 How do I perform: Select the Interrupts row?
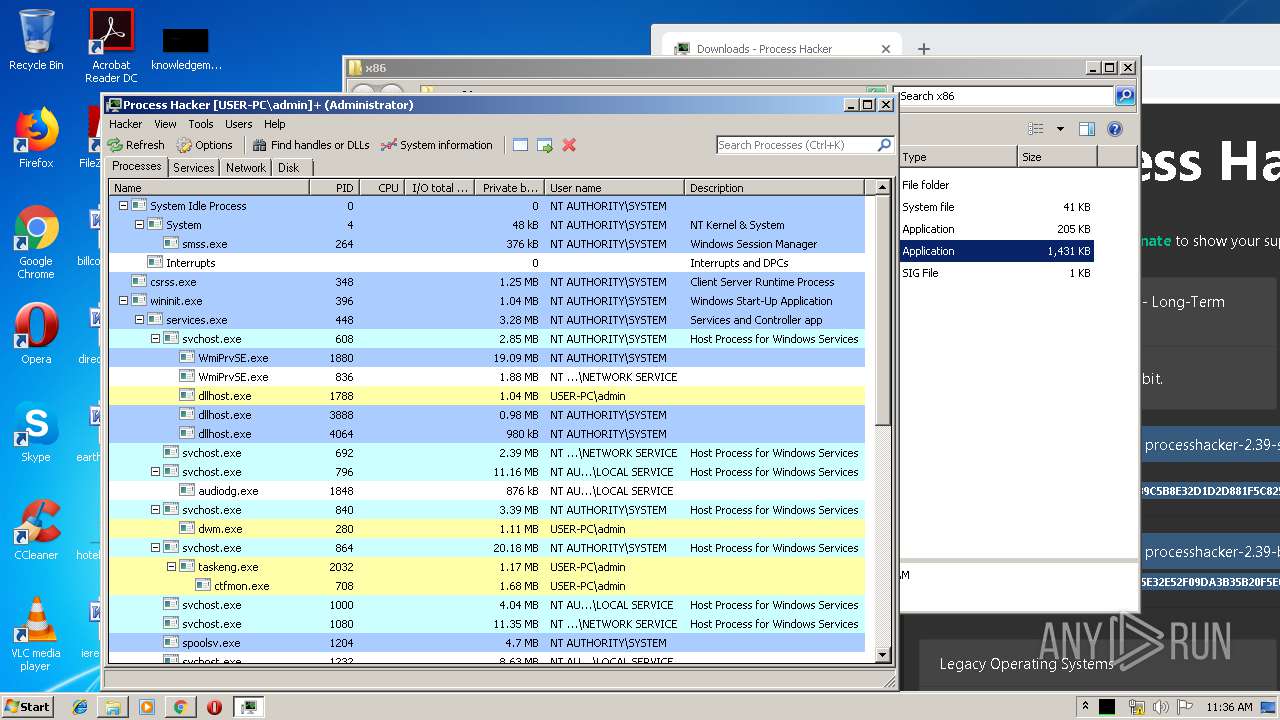click(x=487, y=263)
